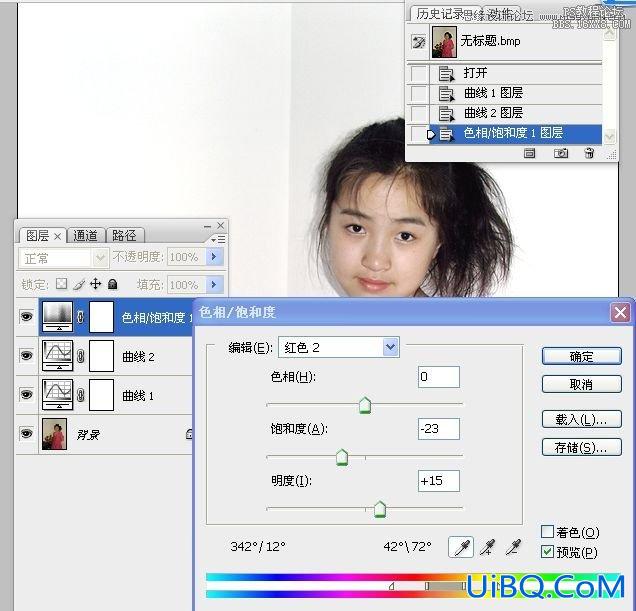Image resolution: width=636 pixels, height=611 pixels.
Task: Click the 无标题.bmp snapshot thumbnail in History
Action: pos(445,42)
